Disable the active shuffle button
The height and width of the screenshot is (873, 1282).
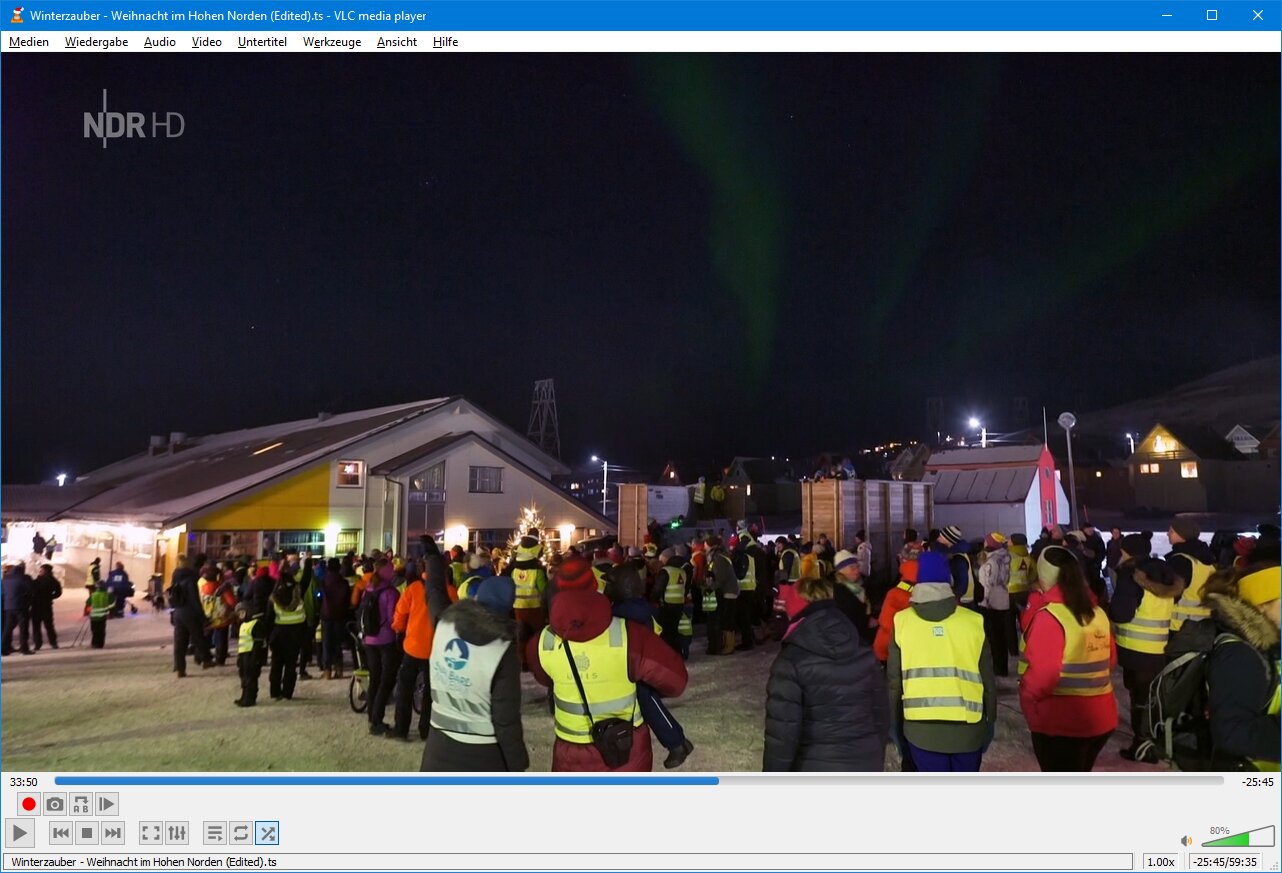pos(267,833)
